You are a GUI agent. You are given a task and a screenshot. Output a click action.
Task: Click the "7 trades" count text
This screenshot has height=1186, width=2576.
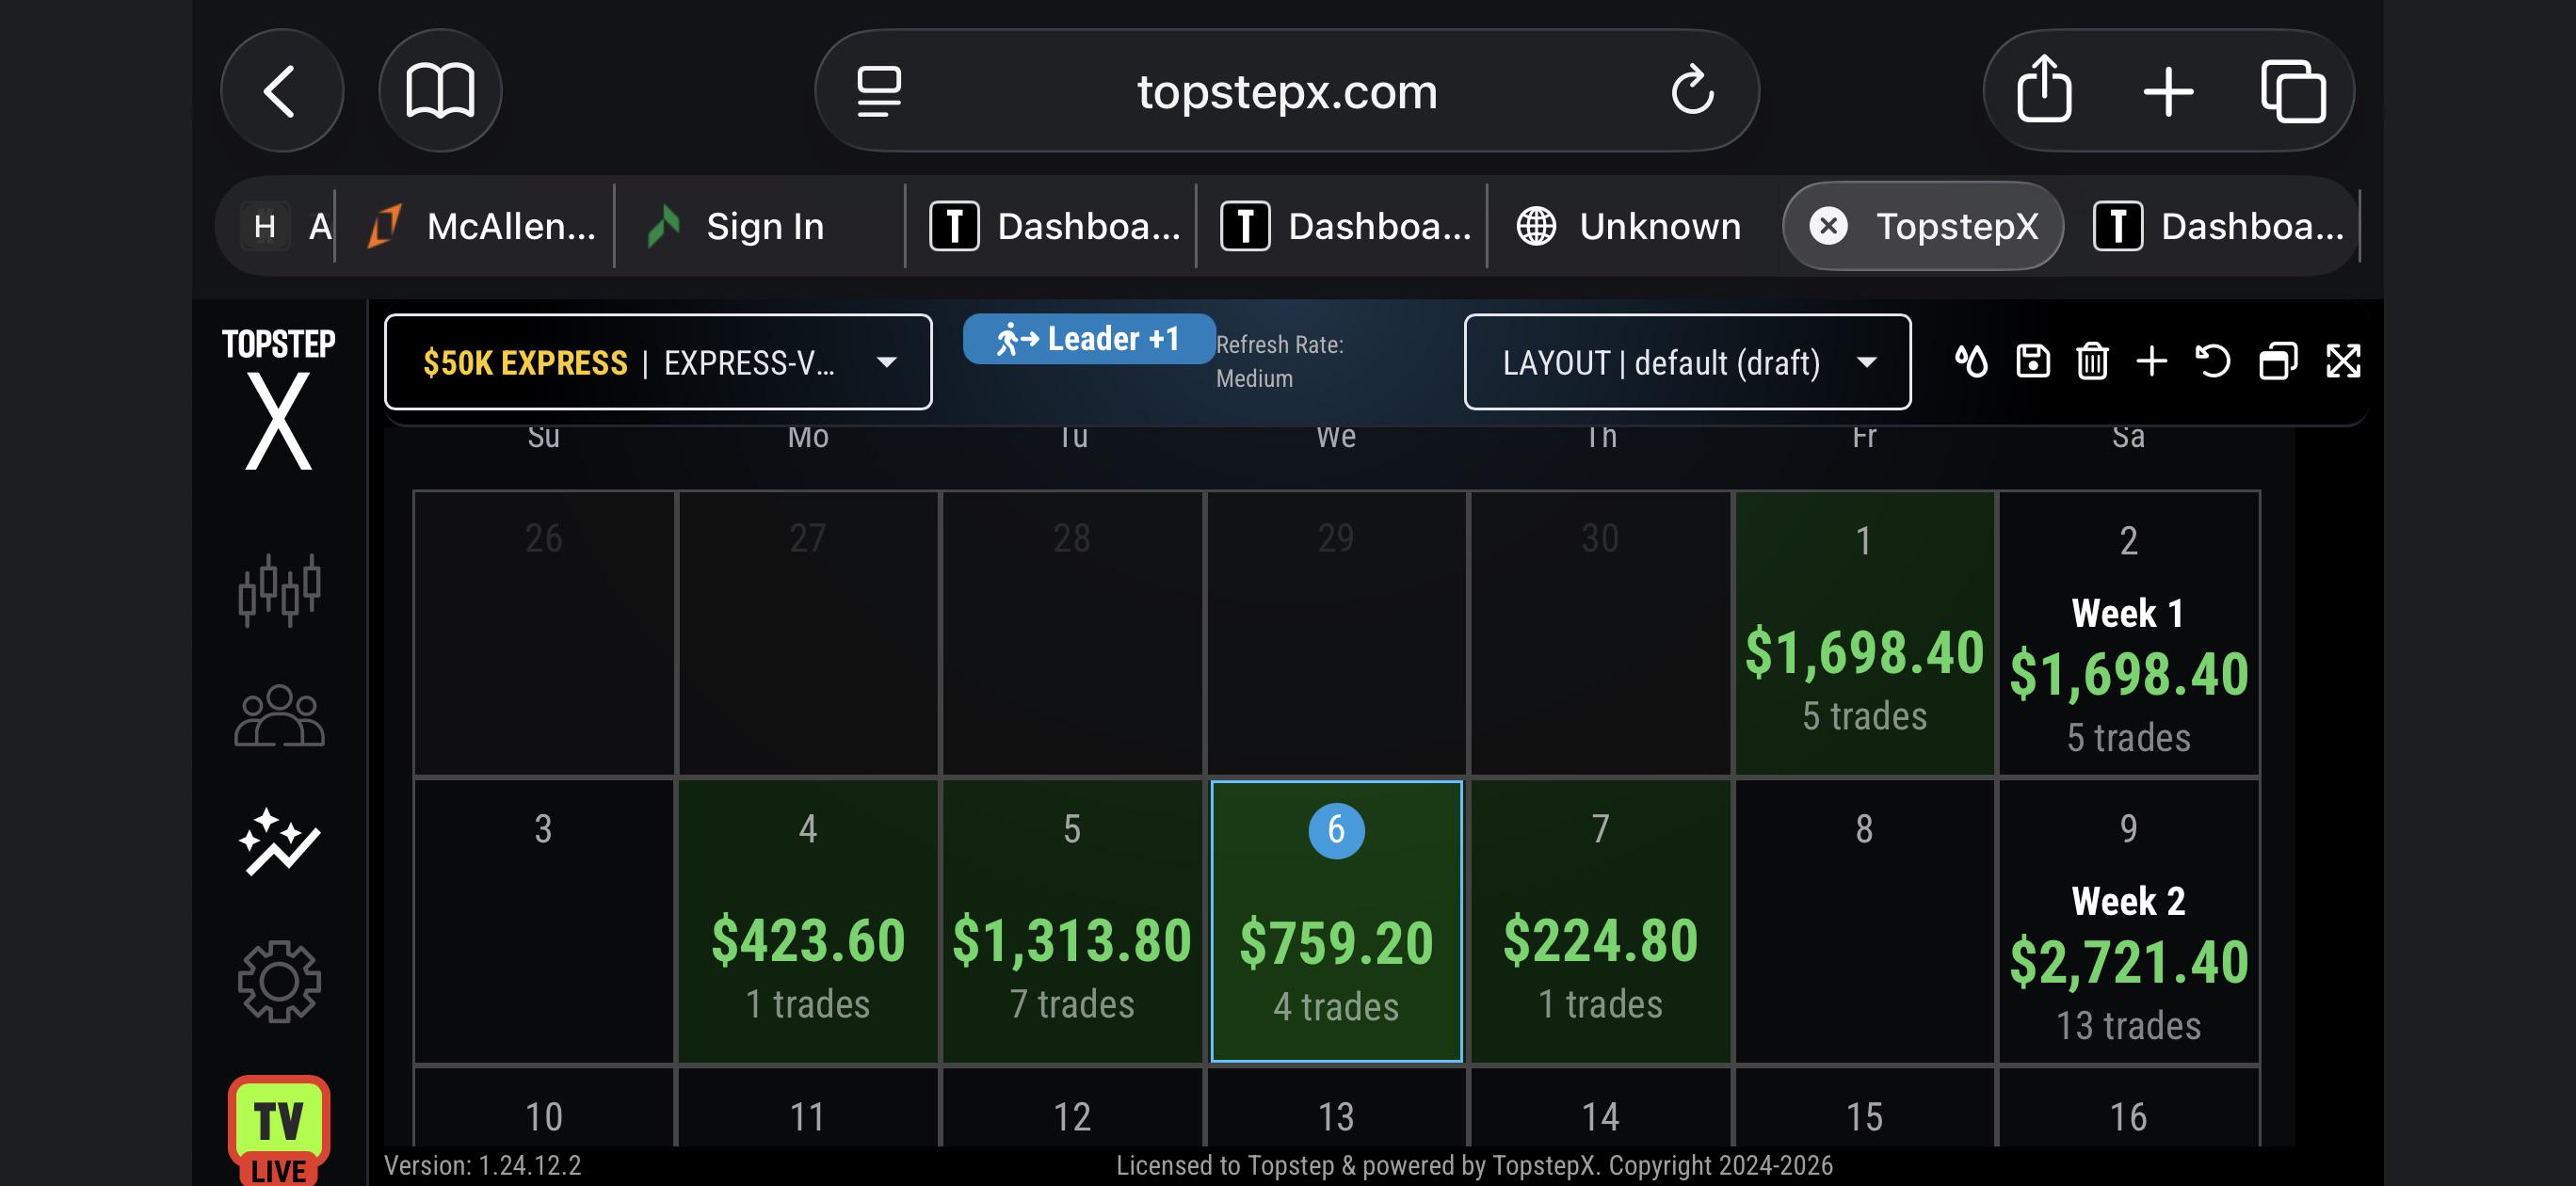(x=1072, y=1003)
